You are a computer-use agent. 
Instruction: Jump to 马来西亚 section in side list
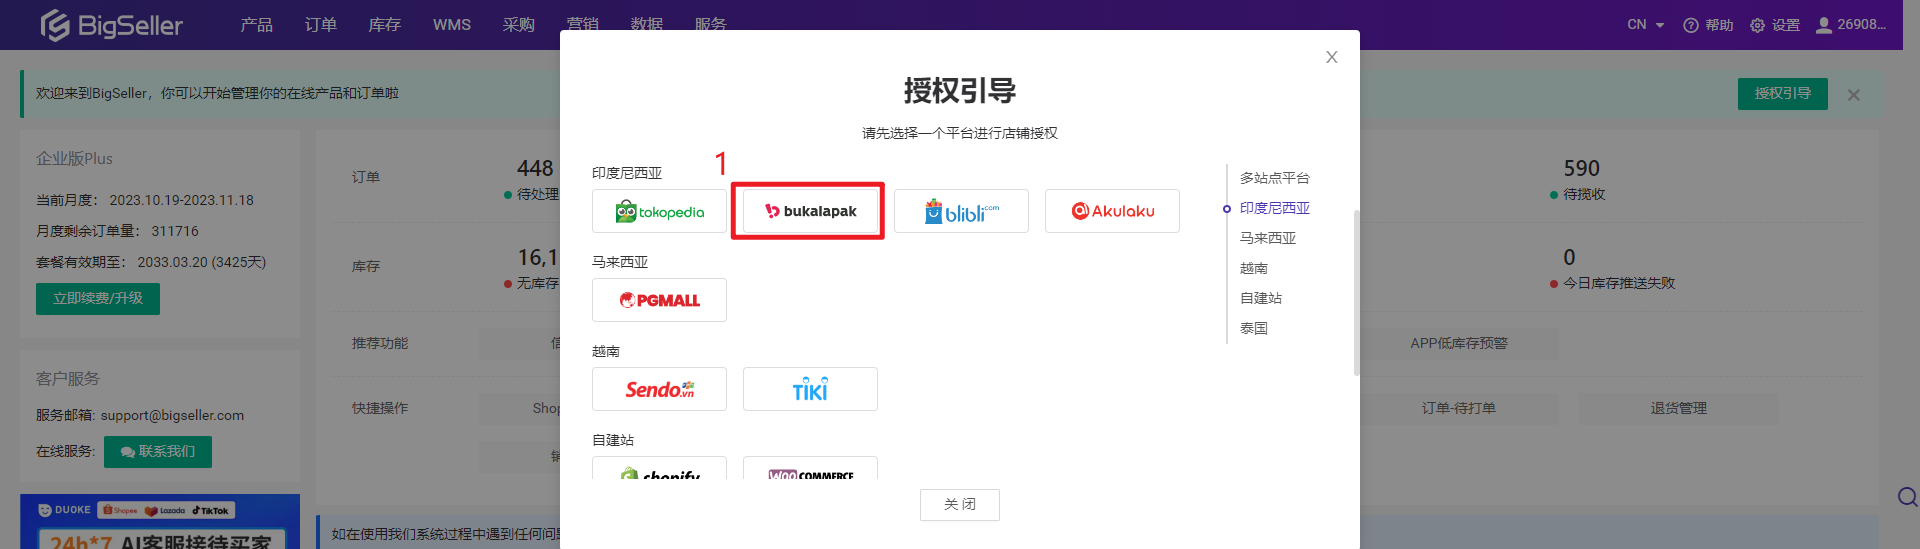click(x=1268, y=238)
